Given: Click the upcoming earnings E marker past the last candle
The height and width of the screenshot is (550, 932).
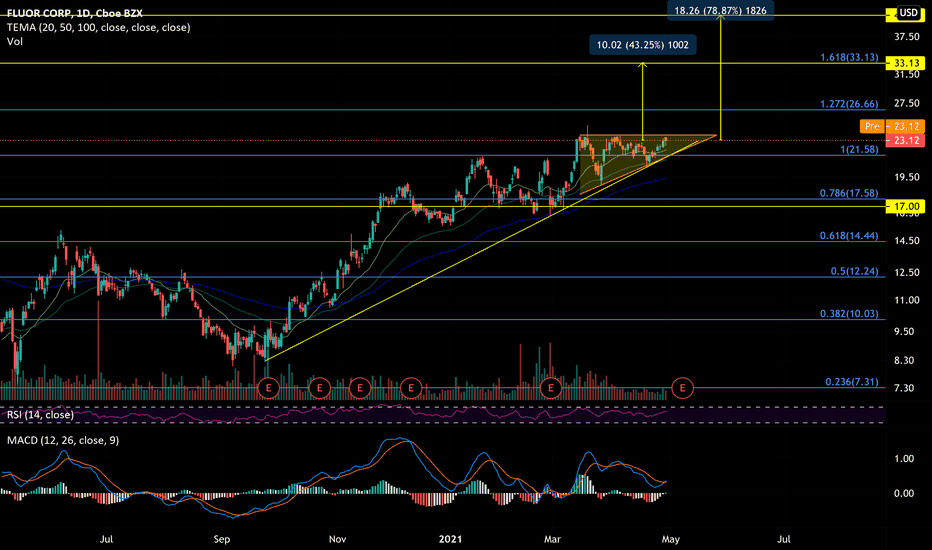Looking at the screenshot, I should click(x=682, y=388).
